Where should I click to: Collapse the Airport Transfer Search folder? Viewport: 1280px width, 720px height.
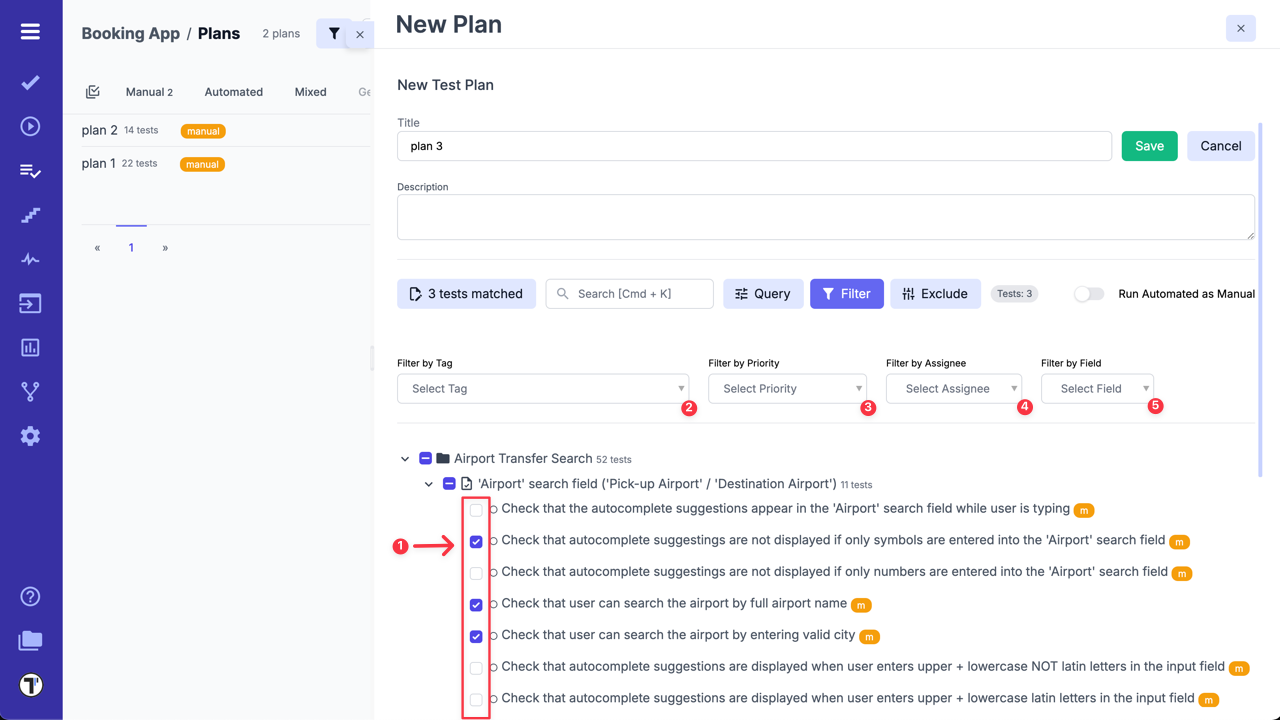405,459
